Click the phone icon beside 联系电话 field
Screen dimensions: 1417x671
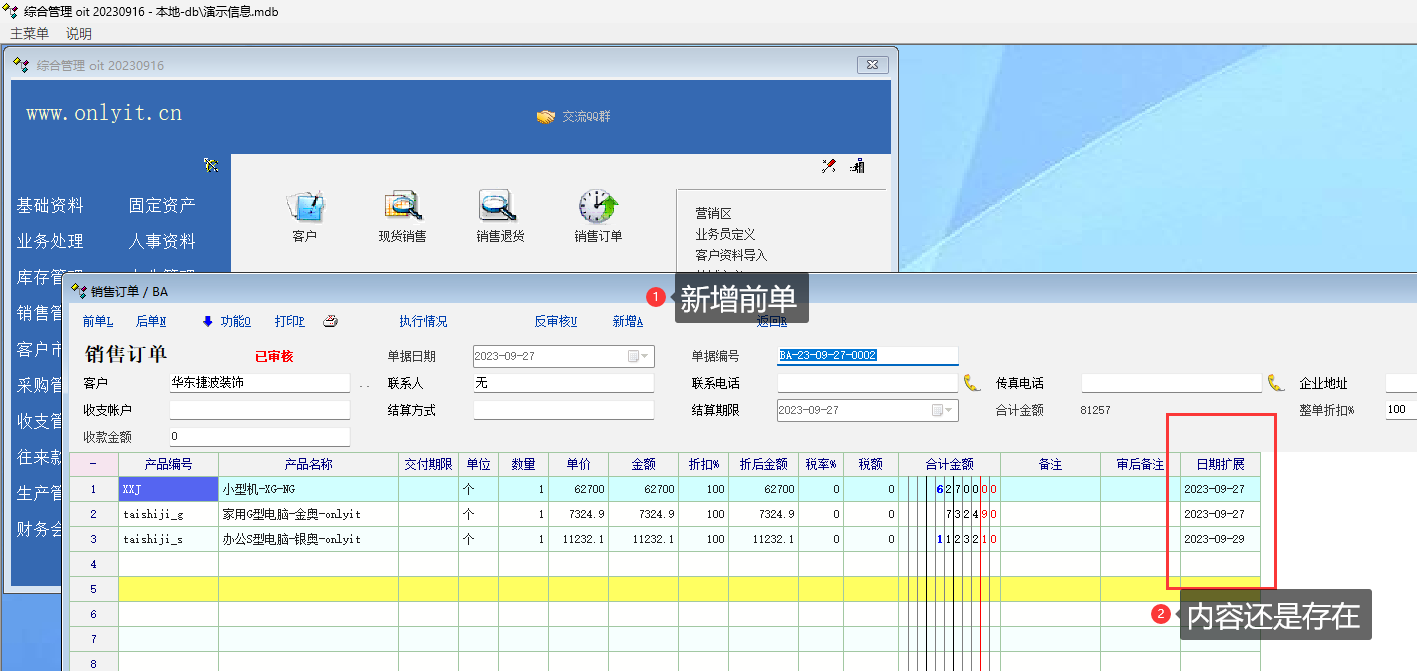[972, 383]
